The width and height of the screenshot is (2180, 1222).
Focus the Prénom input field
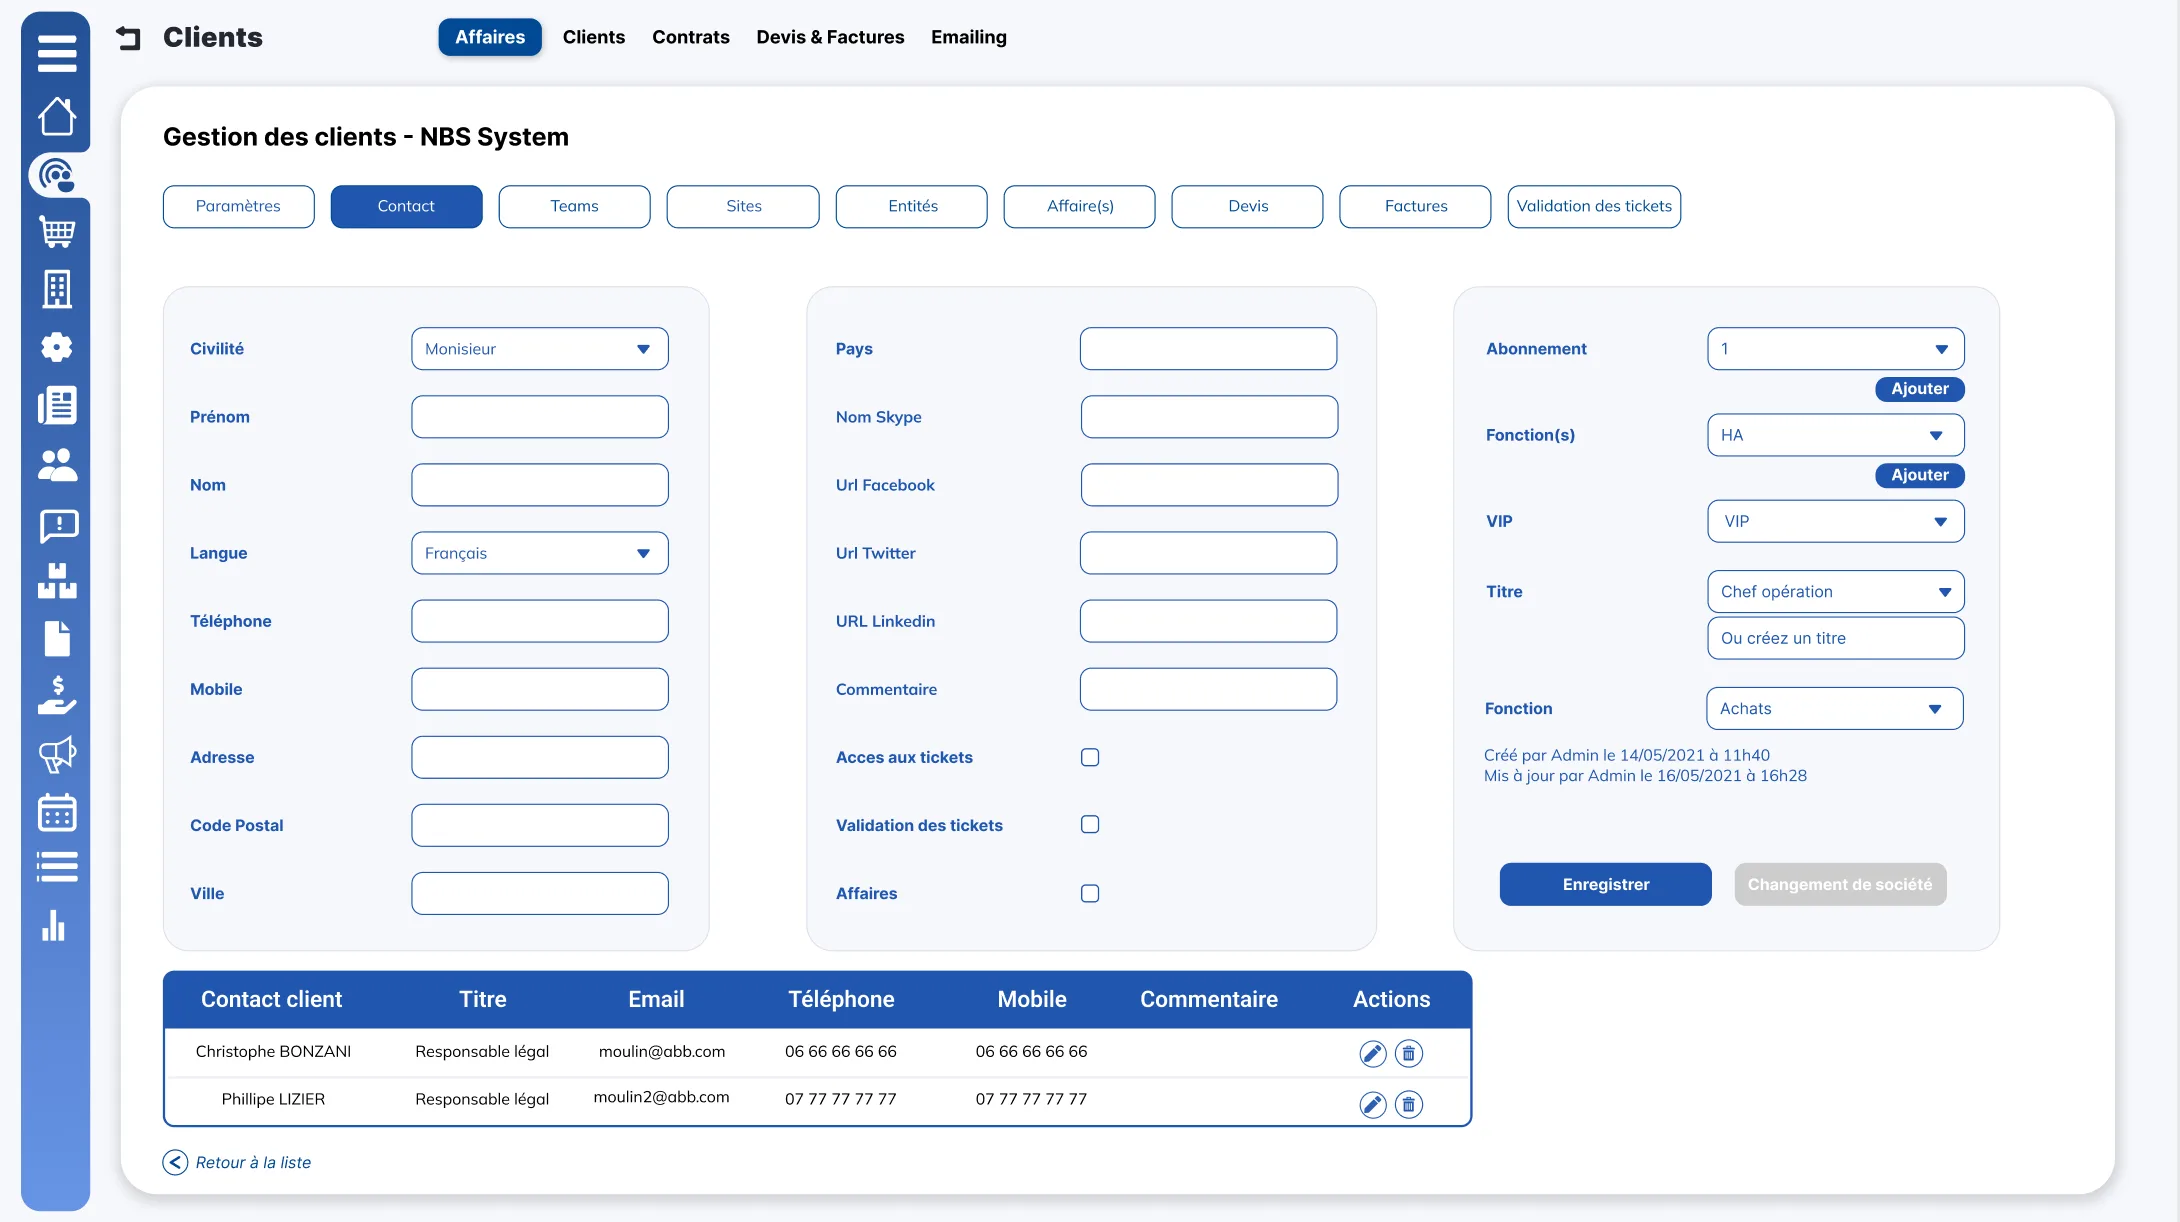540,417
